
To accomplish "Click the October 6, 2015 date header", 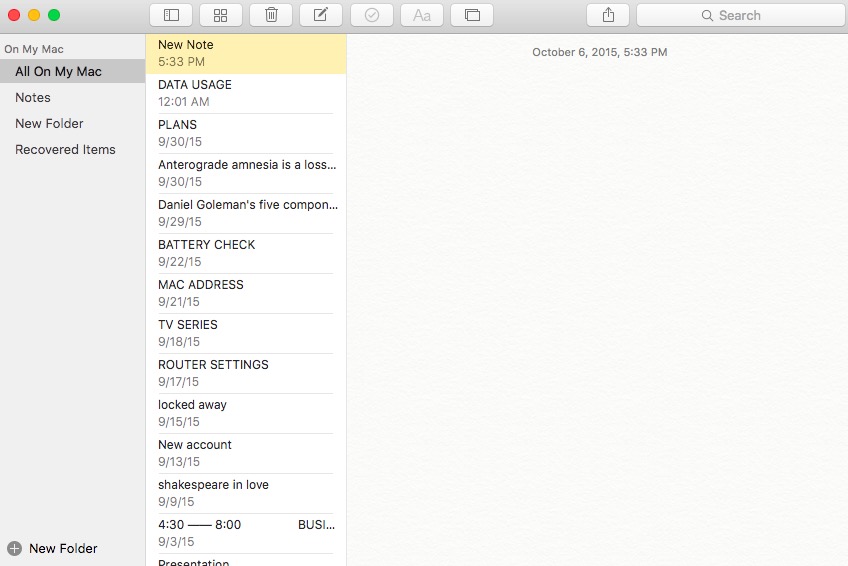I will coord(599,52).
